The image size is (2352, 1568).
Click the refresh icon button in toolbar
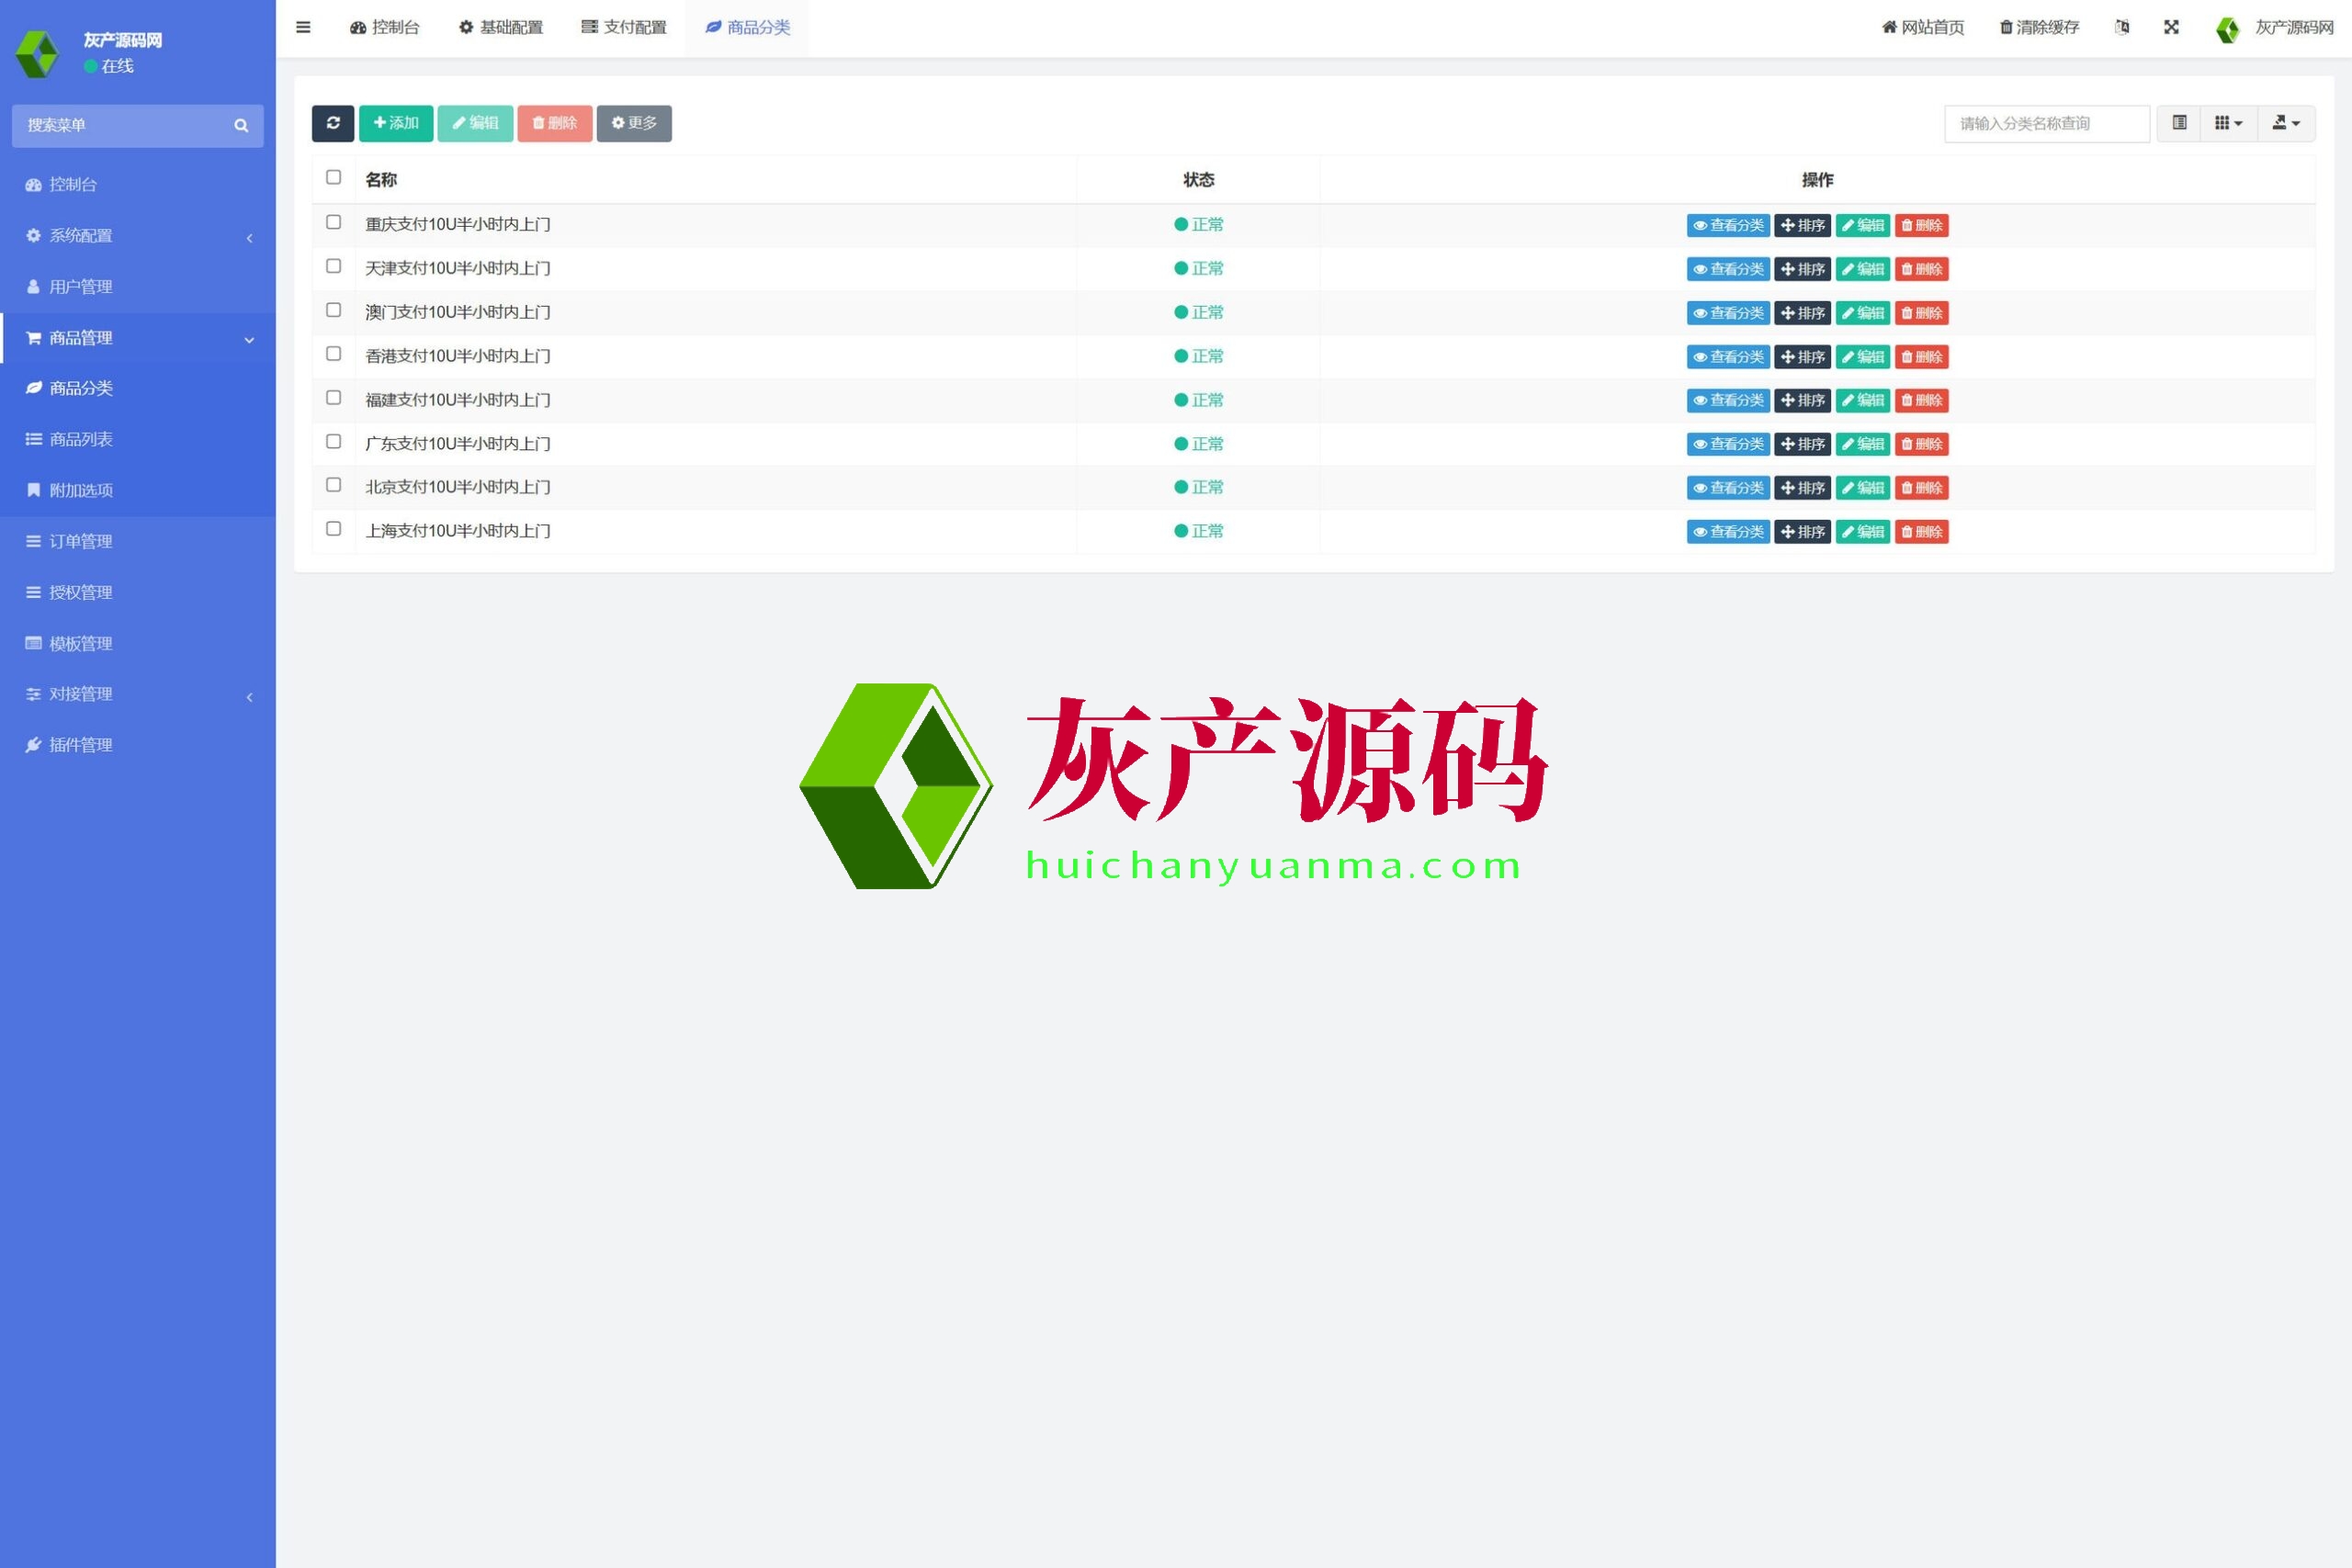click(x=333, y=123)
